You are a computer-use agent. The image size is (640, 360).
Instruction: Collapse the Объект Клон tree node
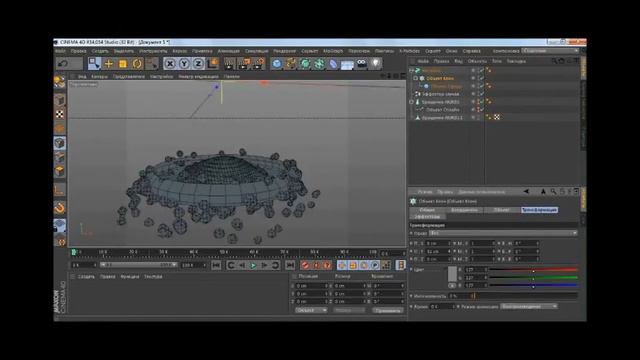[x=416, y=78]
